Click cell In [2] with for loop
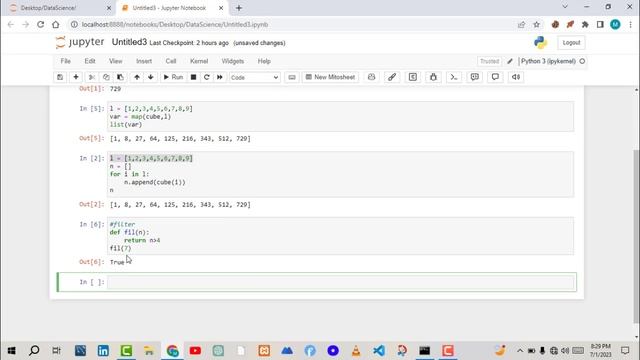 (x=340, y=174)
